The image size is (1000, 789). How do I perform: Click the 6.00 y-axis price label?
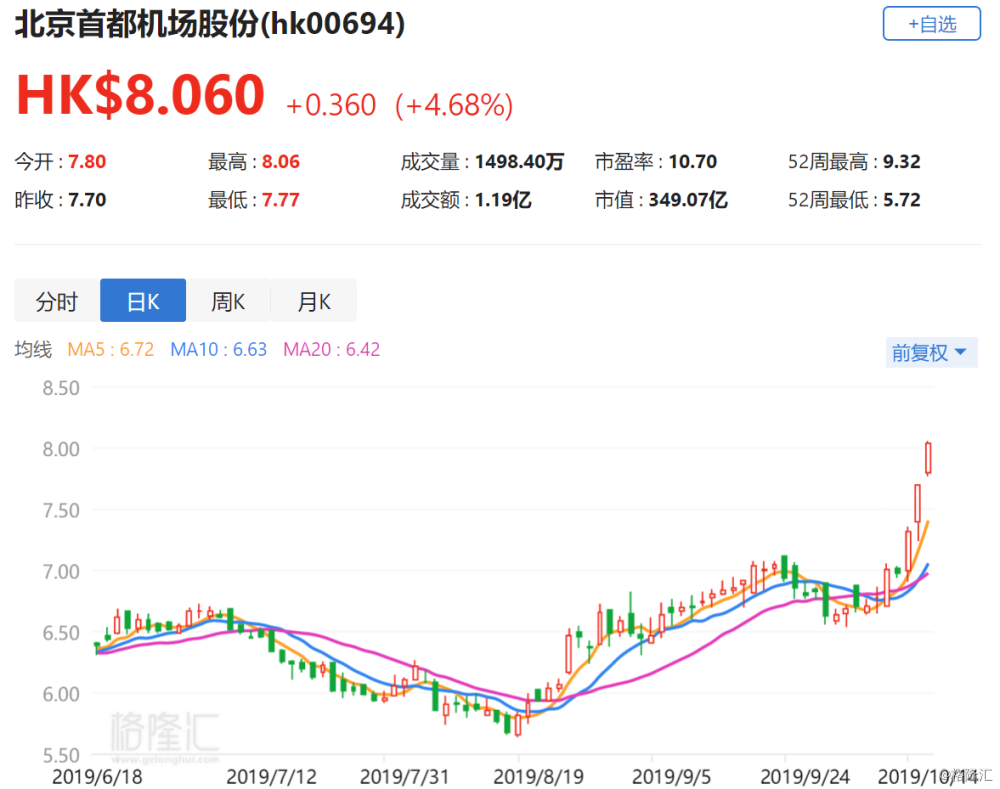(x=61, y=694)
